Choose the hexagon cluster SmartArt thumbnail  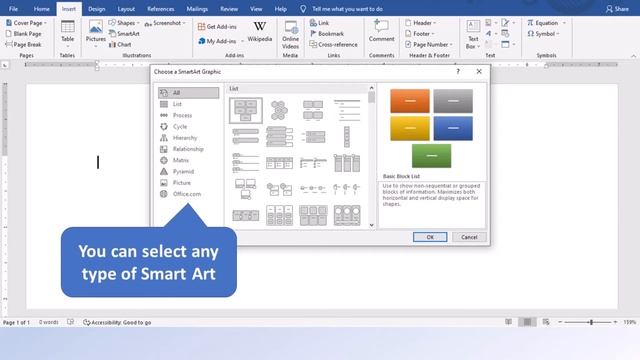point(279,110)
